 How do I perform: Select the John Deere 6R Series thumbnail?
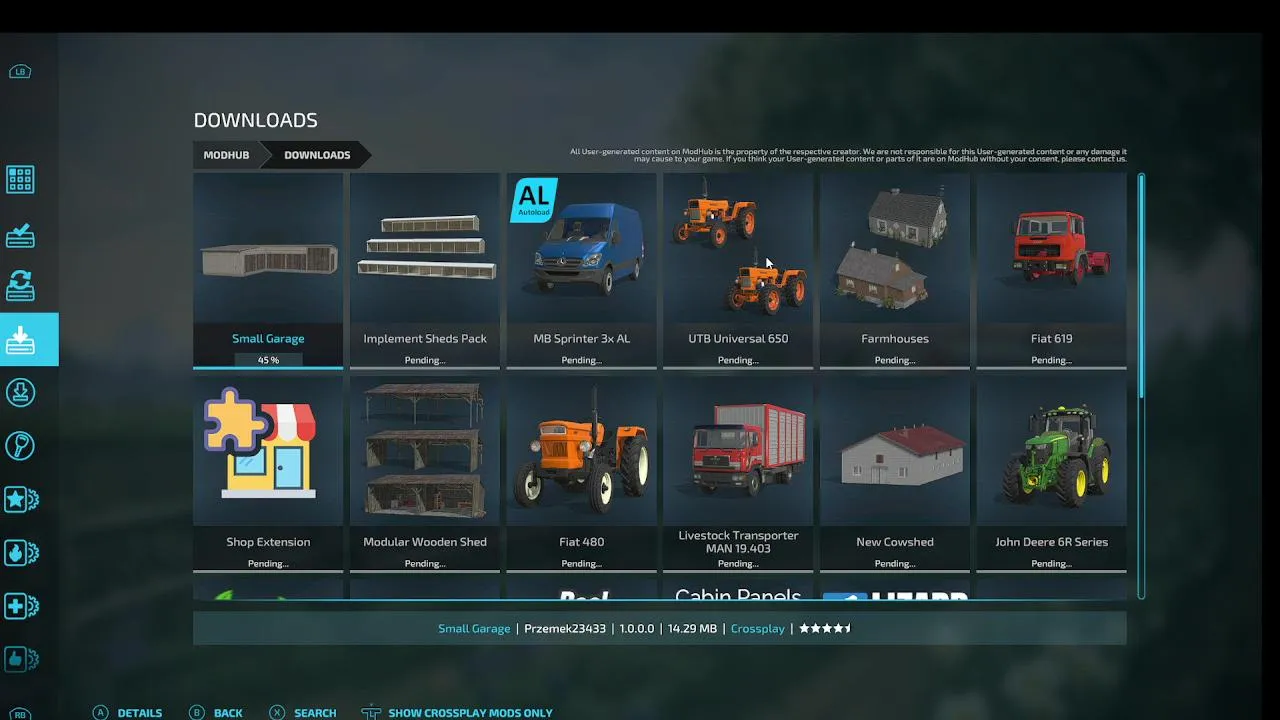pyautogui.click(x=1052, y=451)
